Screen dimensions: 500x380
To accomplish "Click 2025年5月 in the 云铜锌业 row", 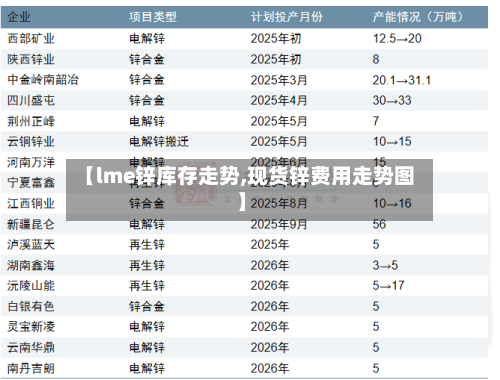I will coord(279,142).
